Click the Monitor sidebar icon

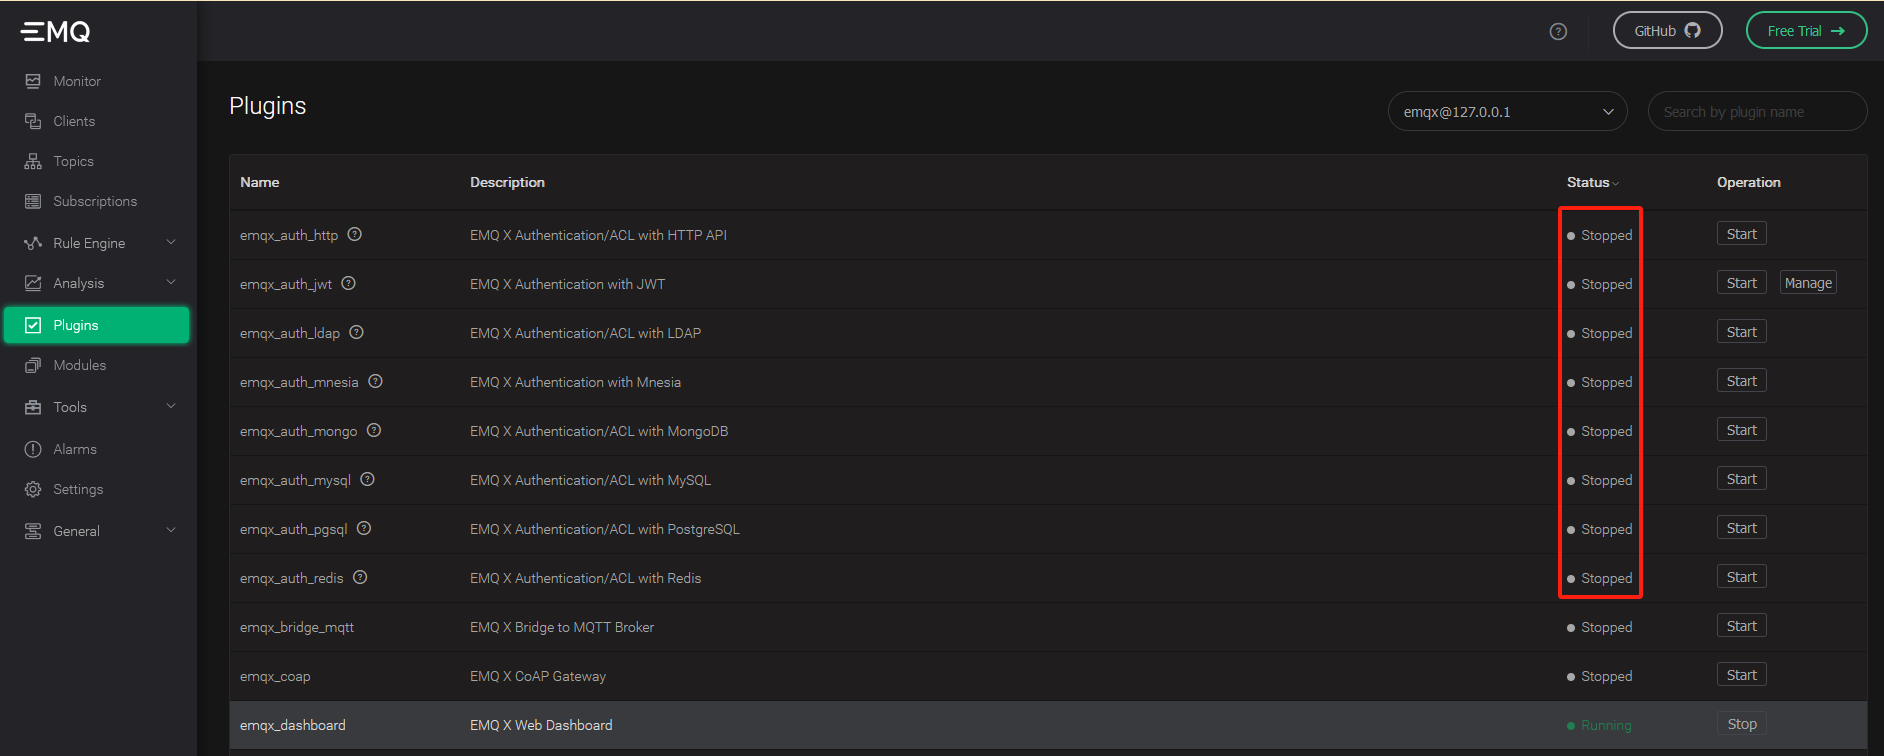pos(33,81)
